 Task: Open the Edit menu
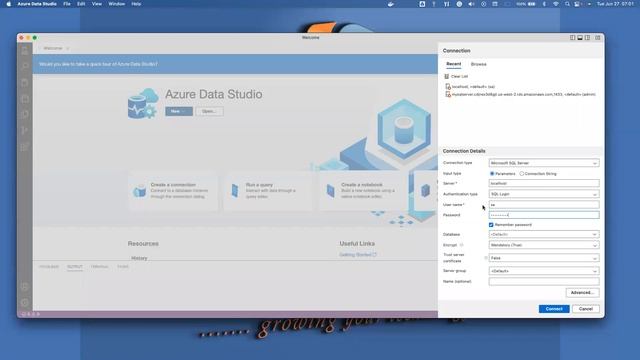click(81, 4)
